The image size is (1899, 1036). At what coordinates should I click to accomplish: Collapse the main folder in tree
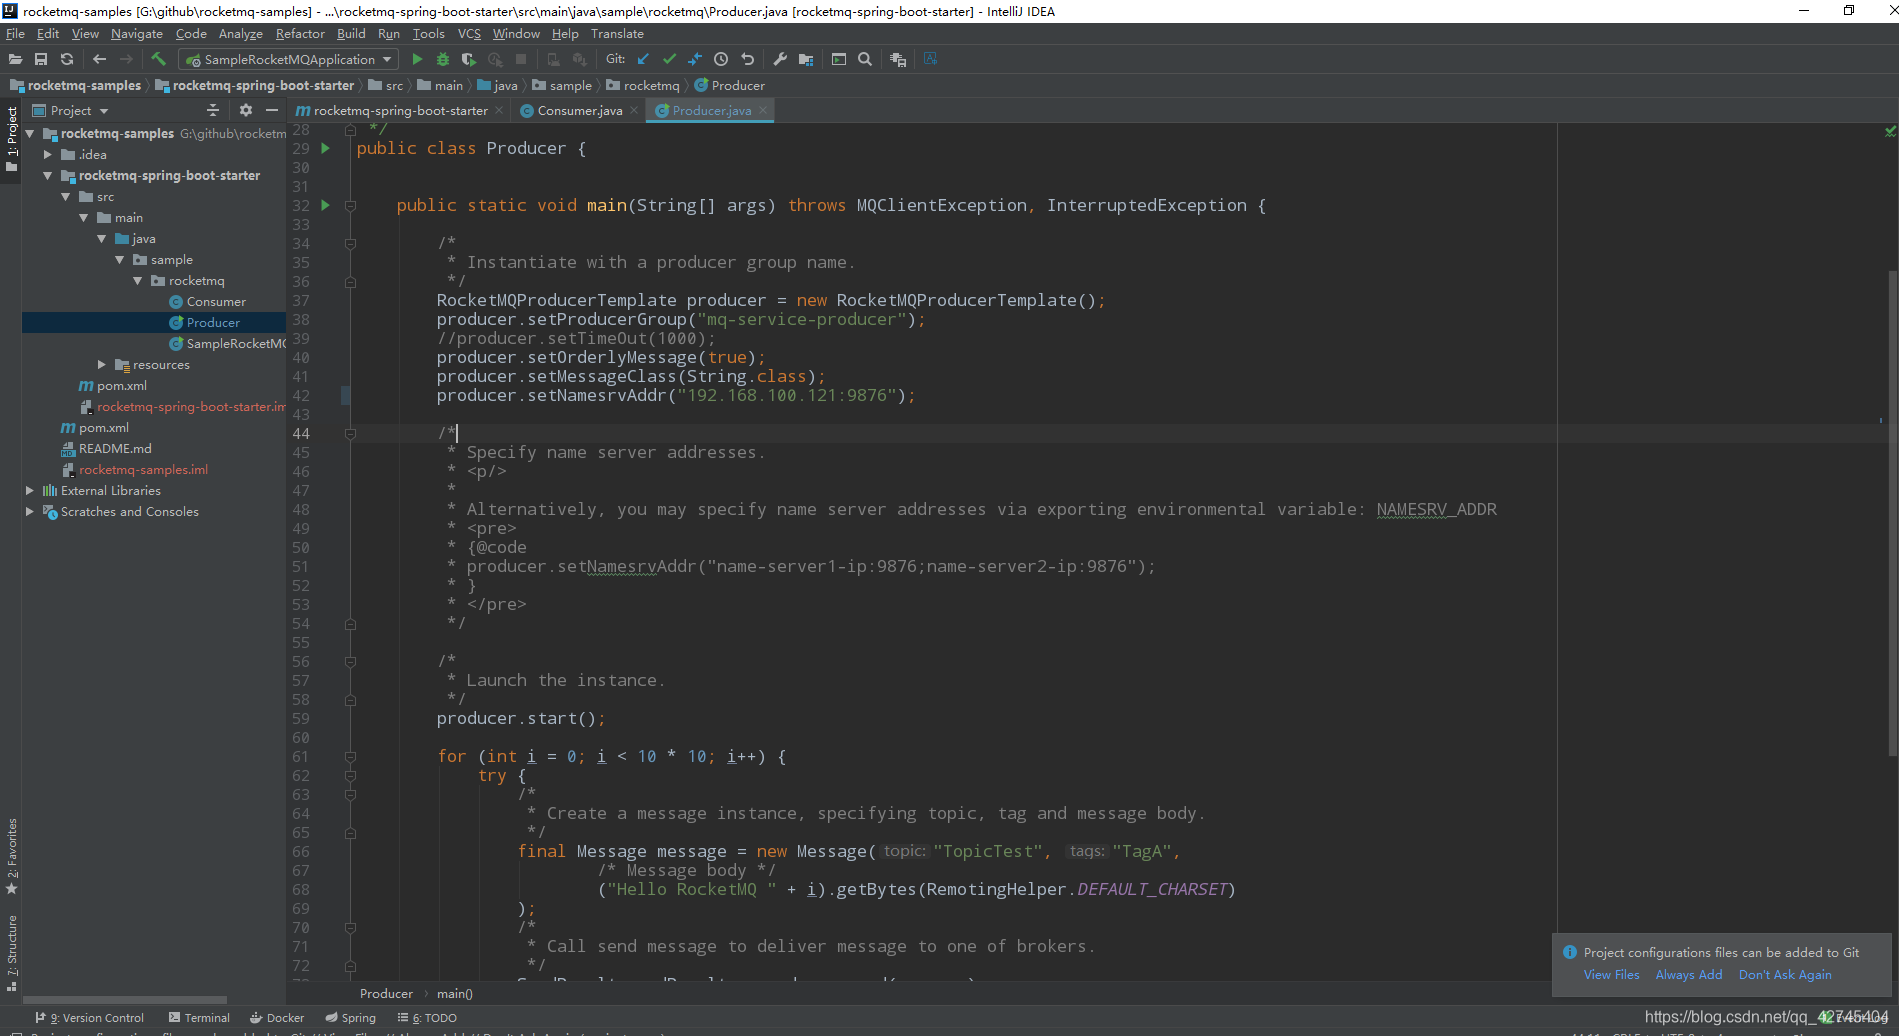(x=84, y=217)
